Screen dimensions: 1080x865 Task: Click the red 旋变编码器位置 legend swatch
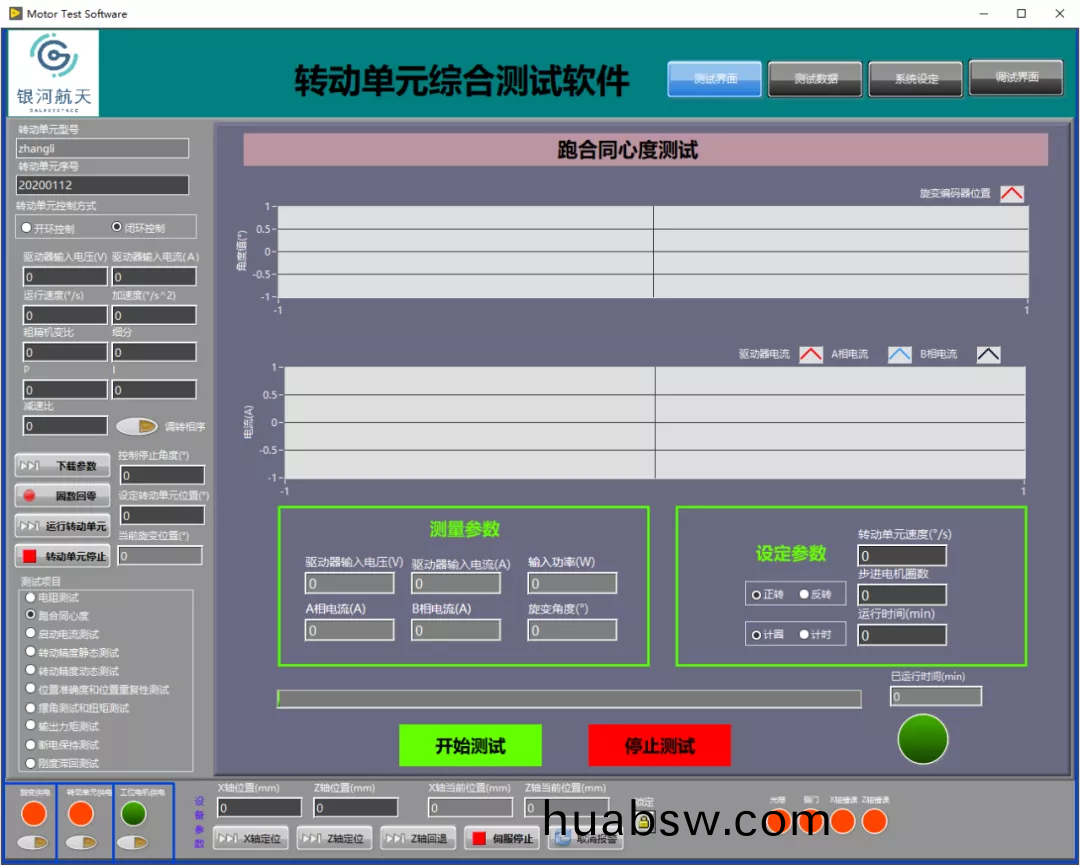tap(1012, 194)
